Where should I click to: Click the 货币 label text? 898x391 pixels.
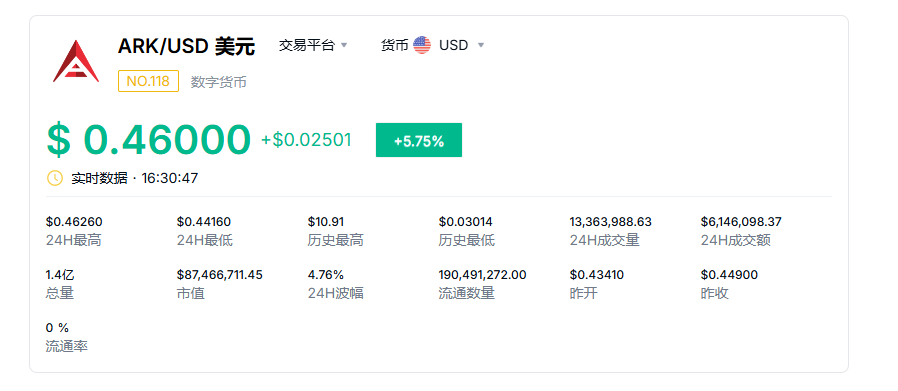click(x=394, y=45)
